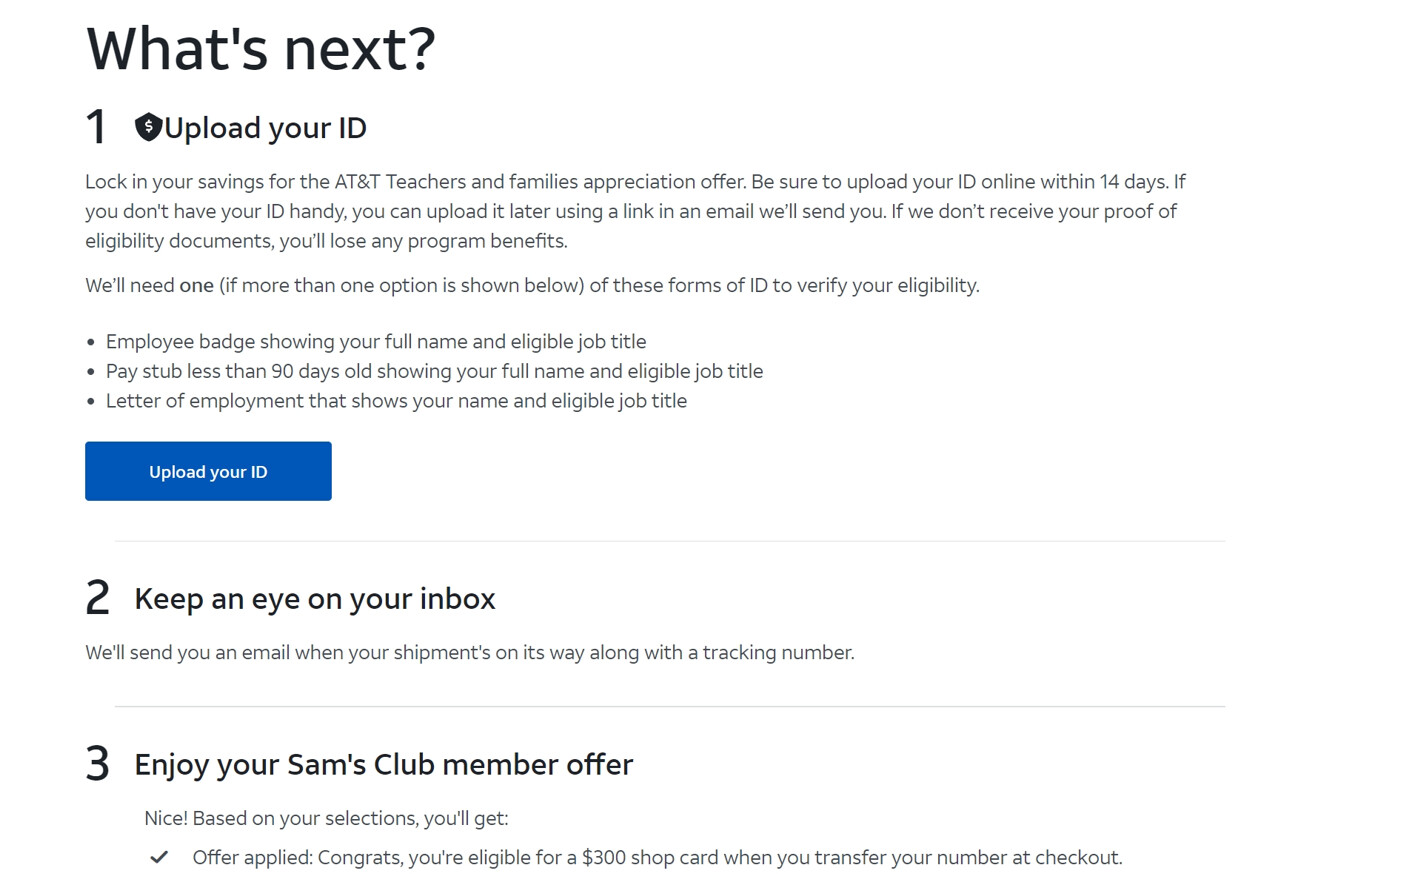Click the divider line below Upload your ID button
The image size is (1414, 874).
(x=670, y=541)
